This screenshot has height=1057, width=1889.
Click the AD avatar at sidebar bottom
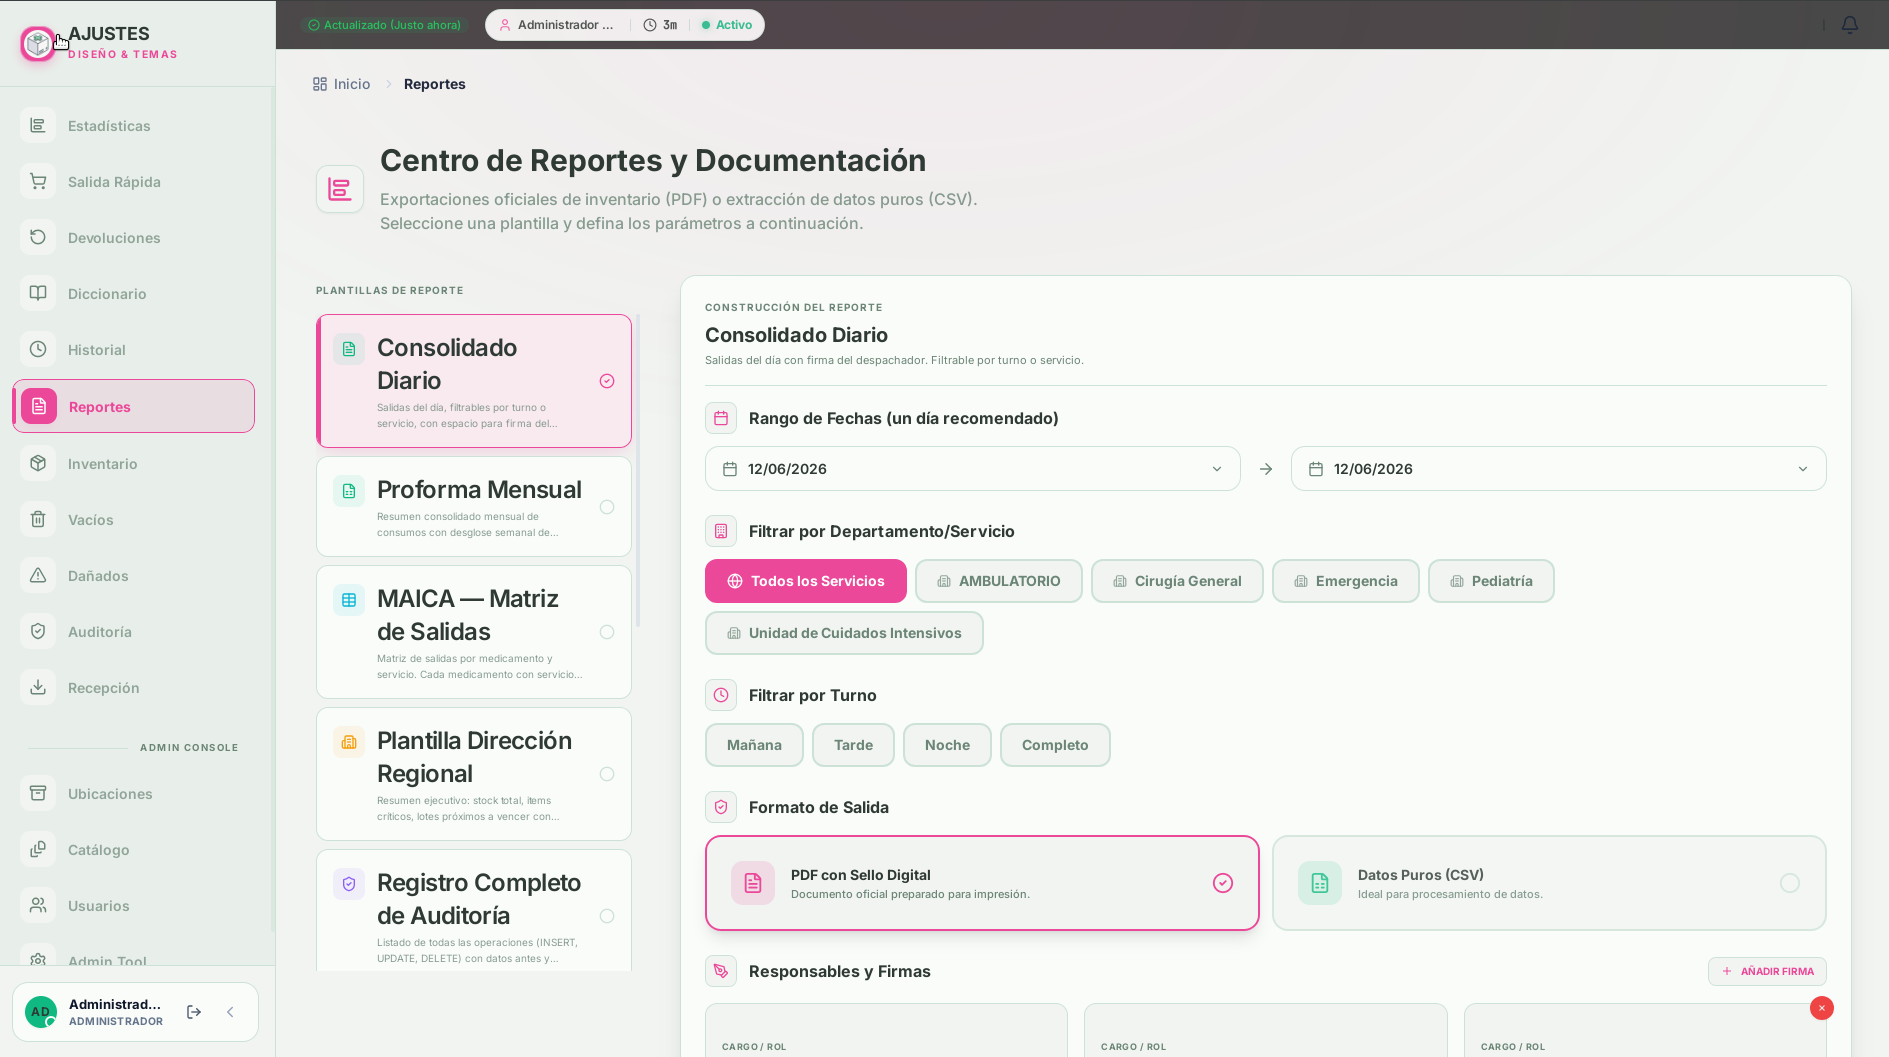pyautogui.click(x=41, y=1012)
